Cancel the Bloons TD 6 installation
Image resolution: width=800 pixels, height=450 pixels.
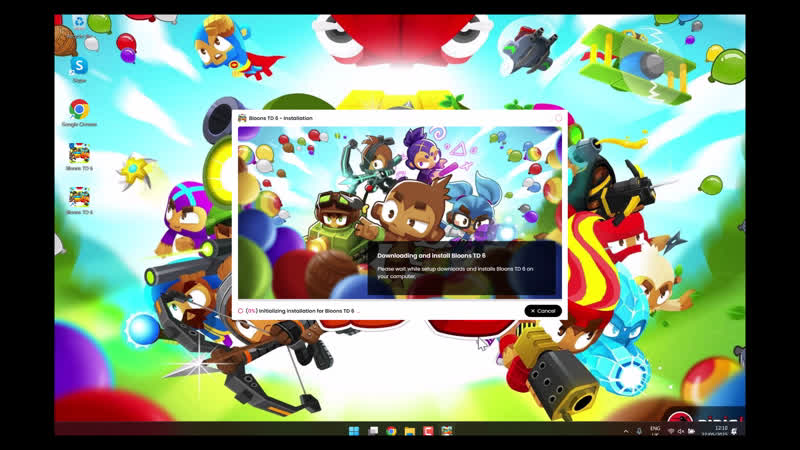pos(543,311)
